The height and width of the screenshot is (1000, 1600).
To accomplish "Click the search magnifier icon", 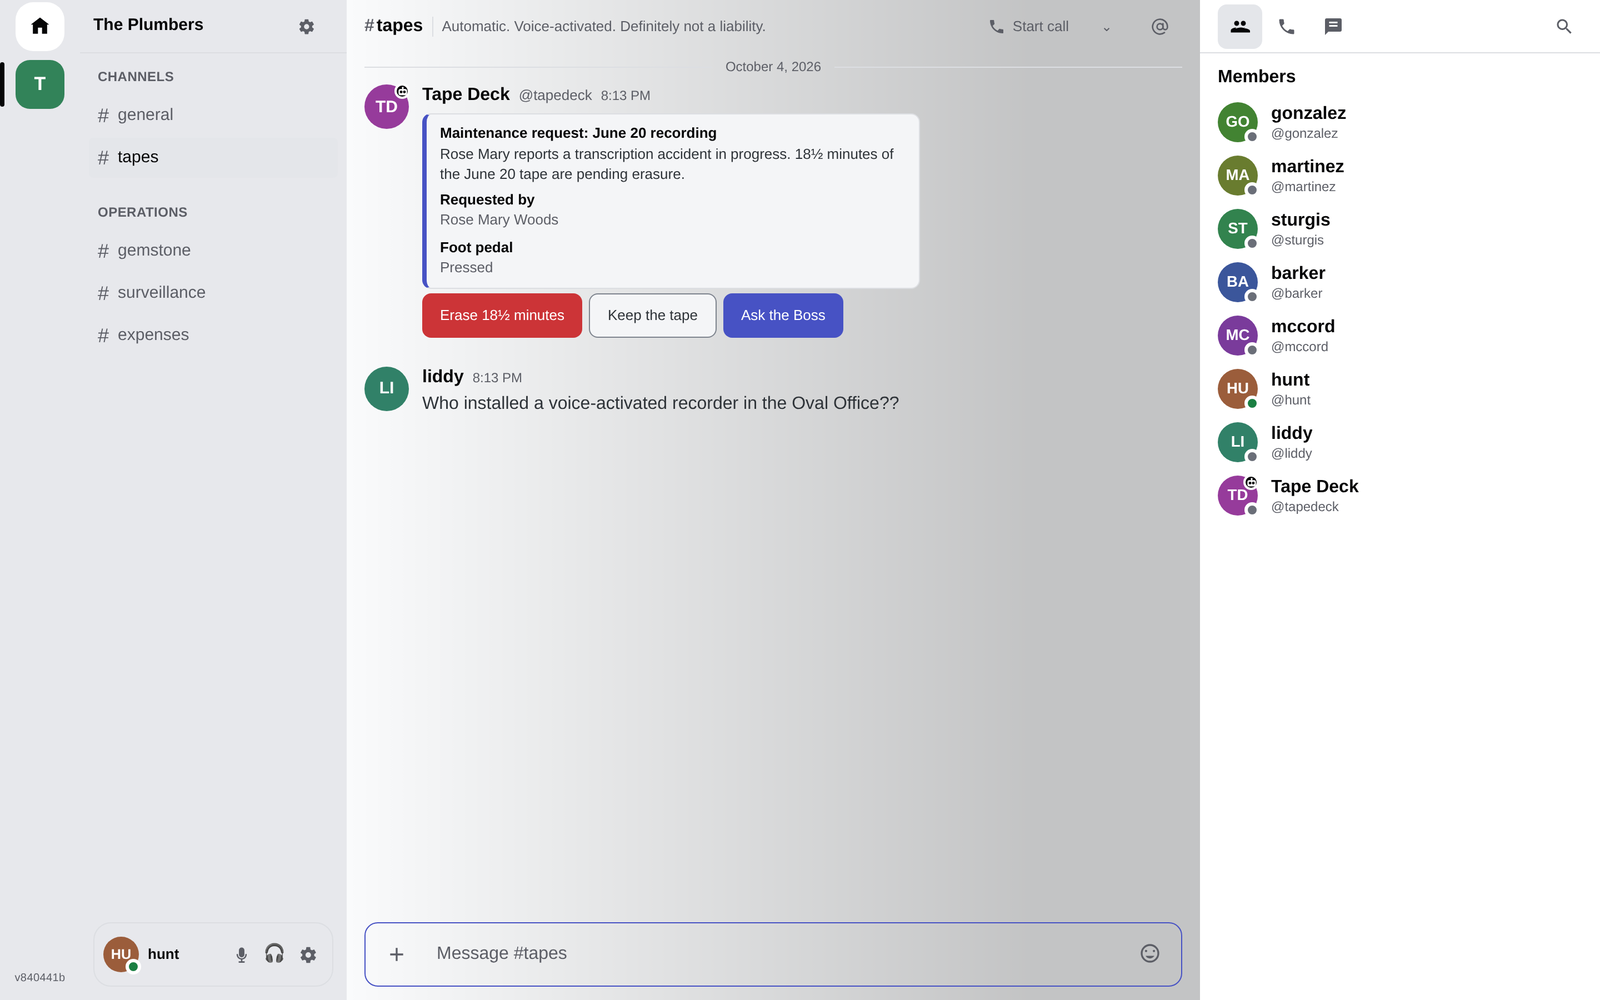I will [1564, 27].
